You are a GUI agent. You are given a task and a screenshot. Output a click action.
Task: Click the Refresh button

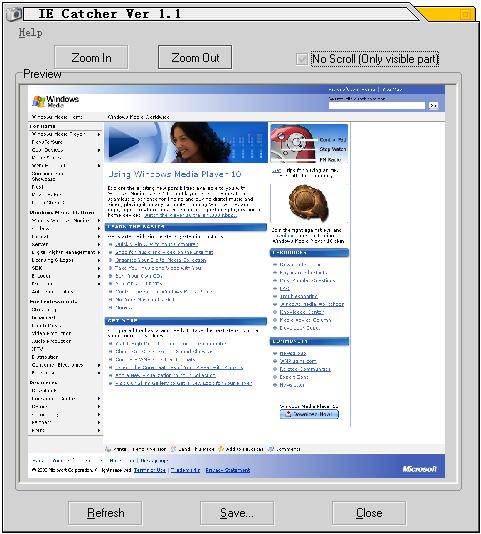click(x=106, y=513)
